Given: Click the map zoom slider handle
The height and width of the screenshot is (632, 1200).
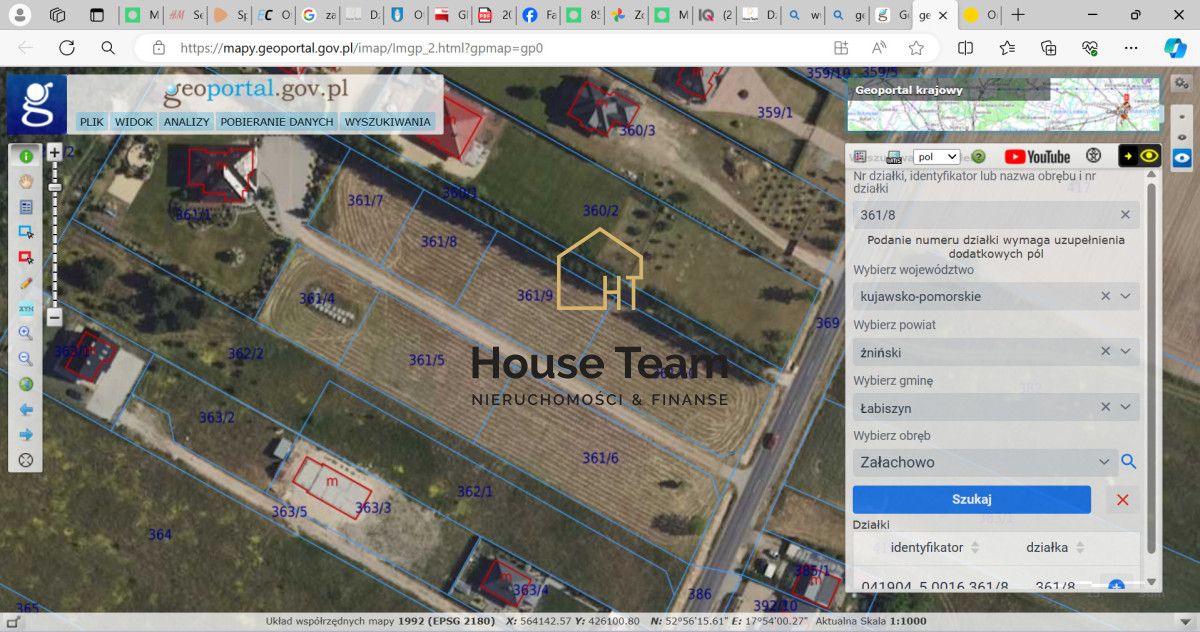Looking at the screenshot, I should 54,187.
